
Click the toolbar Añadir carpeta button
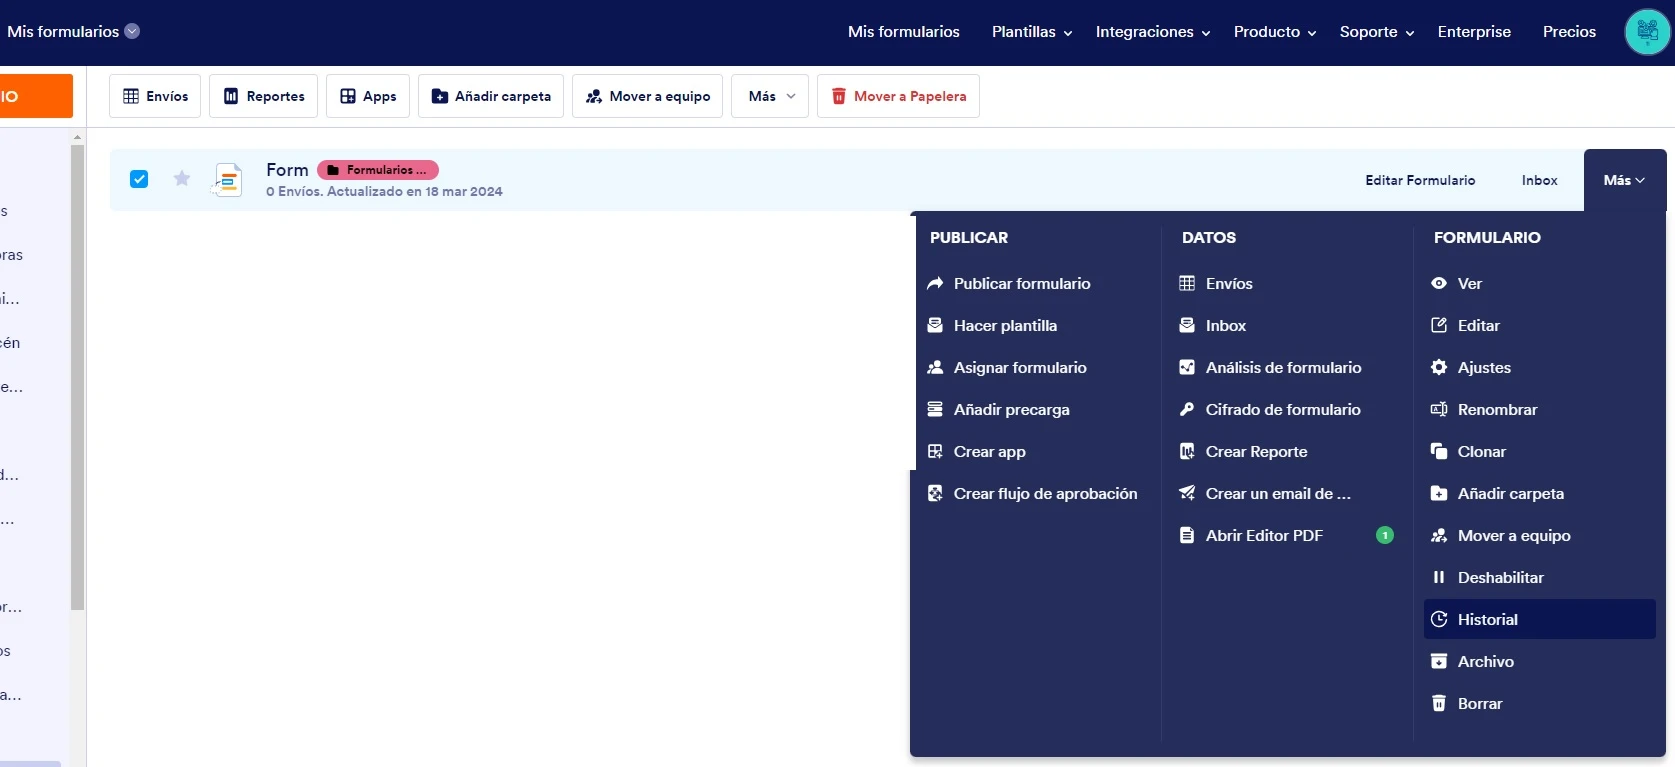491,96
